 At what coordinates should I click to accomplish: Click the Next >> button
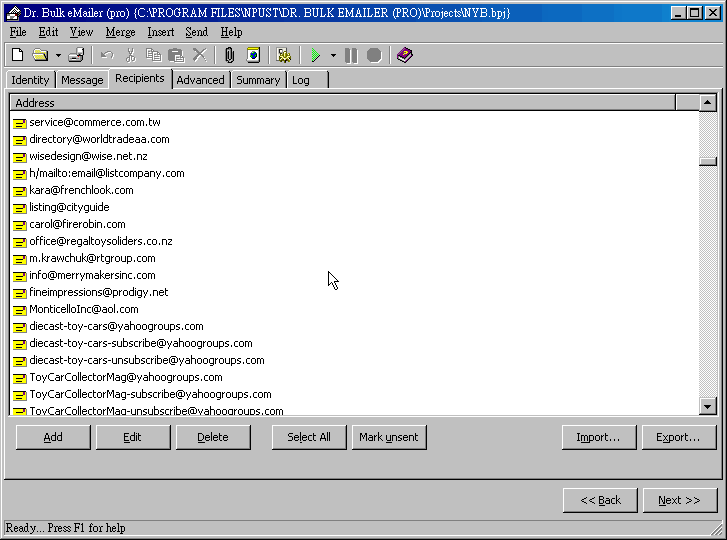click(680, 500)
